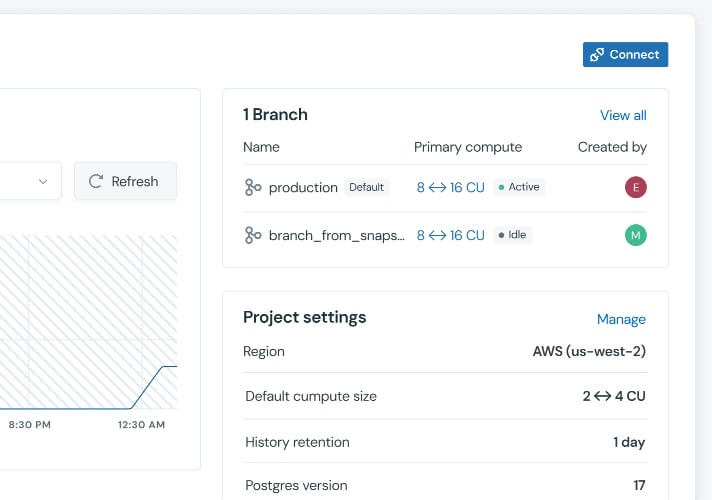Image resolution: width=712 pixels, height=500 pixels.
Task: Click the circular refresh arrow icon
Action: 96,181
